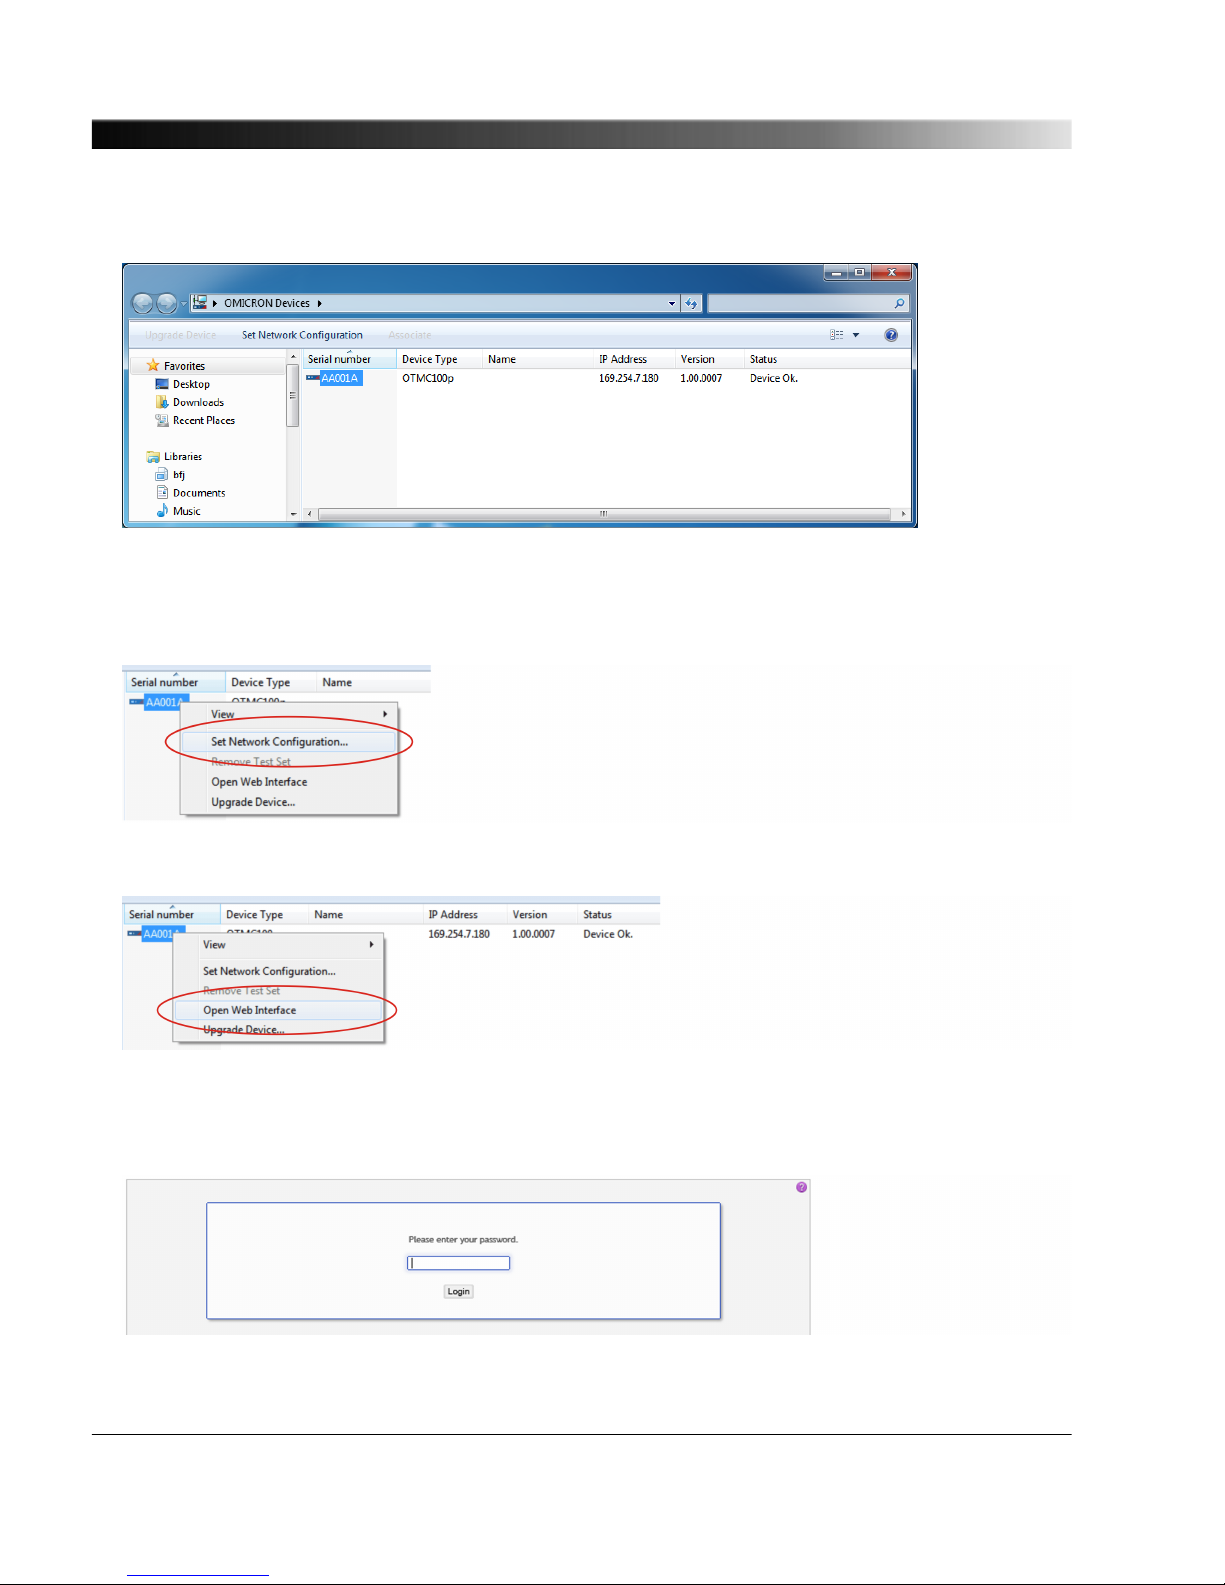Click the refresh button beside the address bar
Viewport: 1225px width, 1585px height.
pyautogui.click(x=691, y=303)
